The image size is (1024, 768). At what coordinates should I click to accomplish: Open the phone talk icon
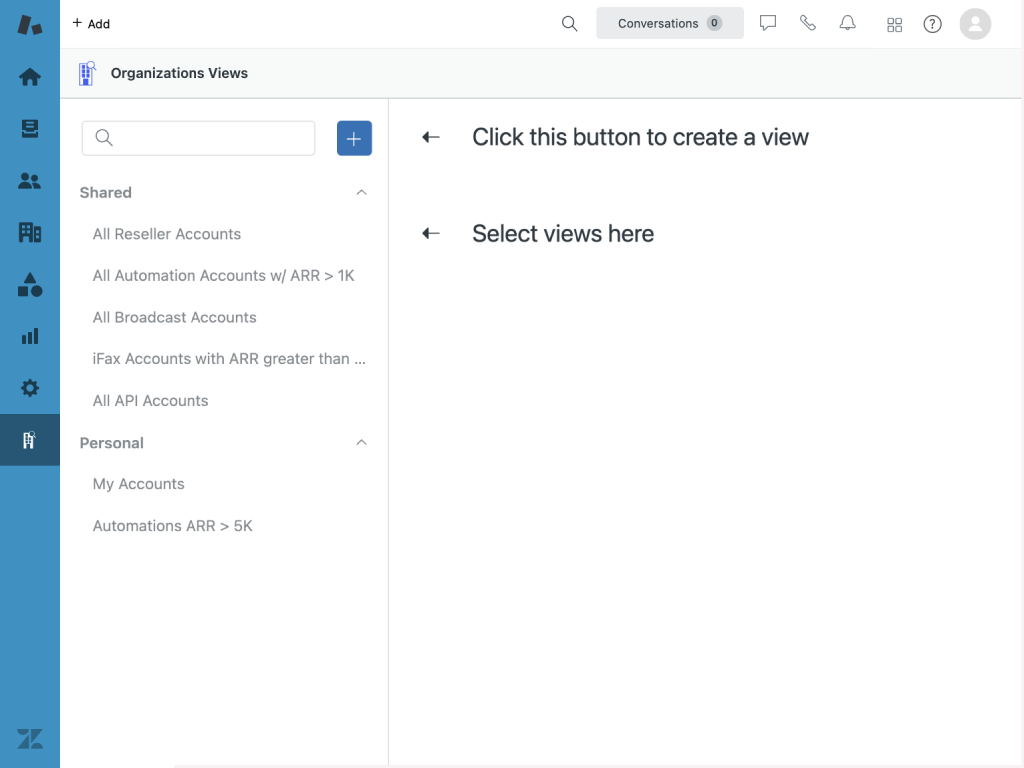[x=808, y=24]
